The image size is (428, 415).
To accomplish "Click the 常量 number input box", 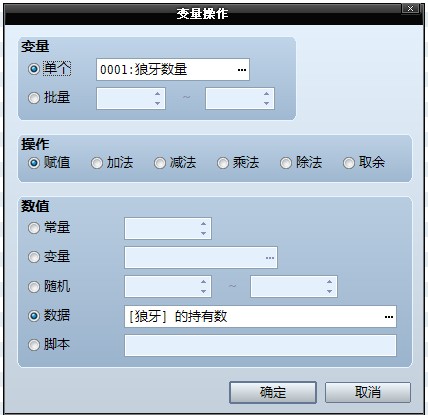I will [x=168, y=228].
